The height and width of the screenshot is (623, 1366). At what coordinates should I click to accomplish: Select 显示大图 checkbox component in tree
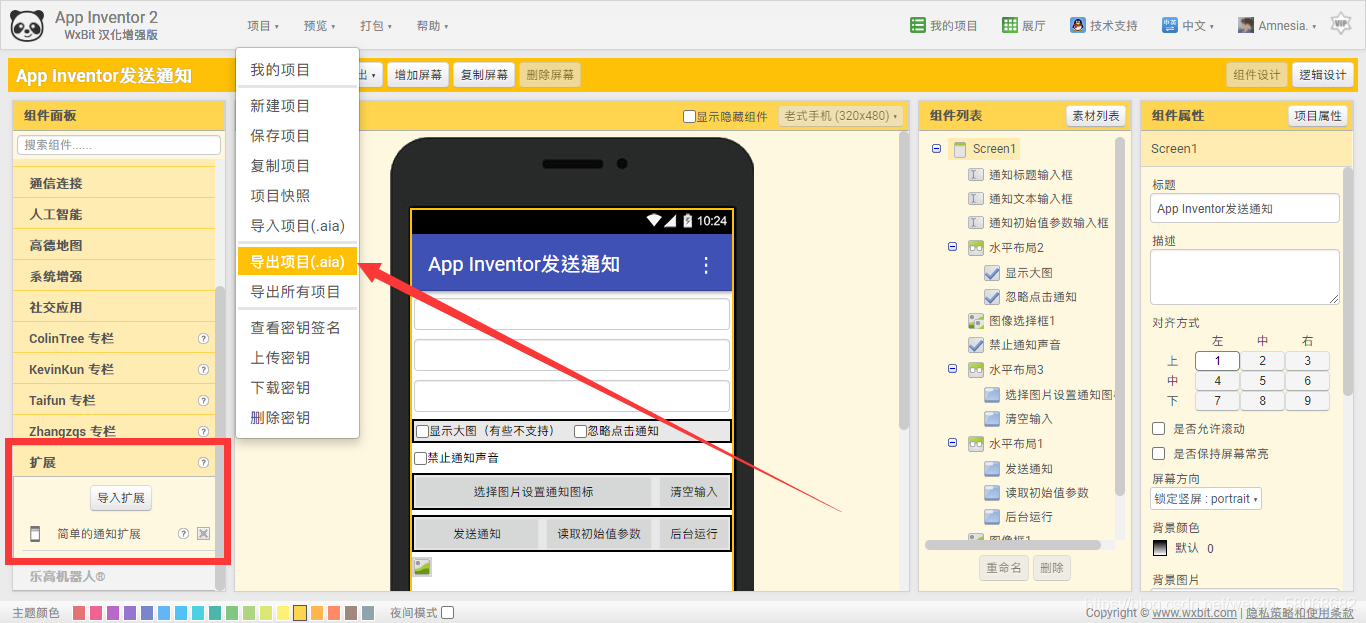(1029, 273)
